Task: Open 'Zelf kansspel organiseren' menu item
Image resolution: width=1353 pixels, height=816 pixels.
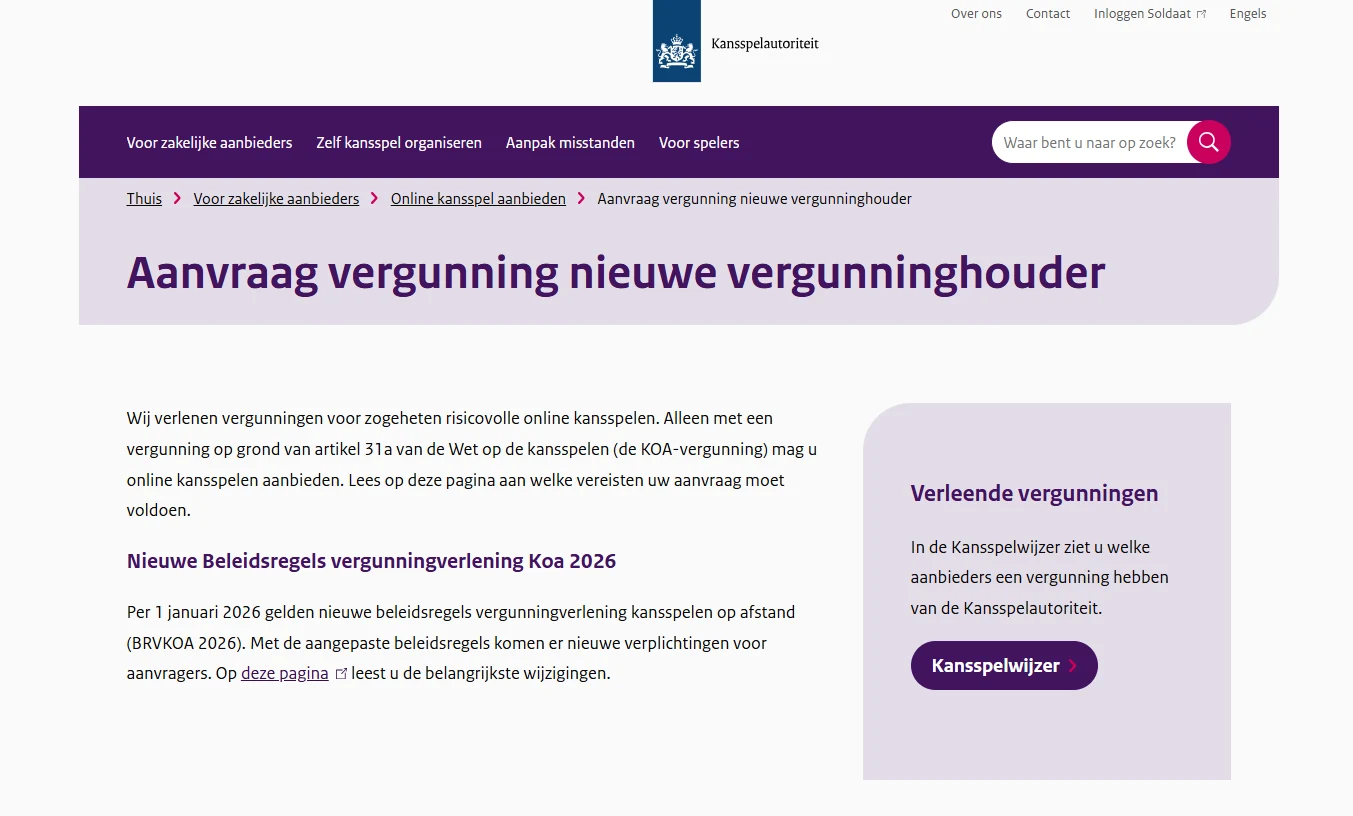Action: point(399,143)
